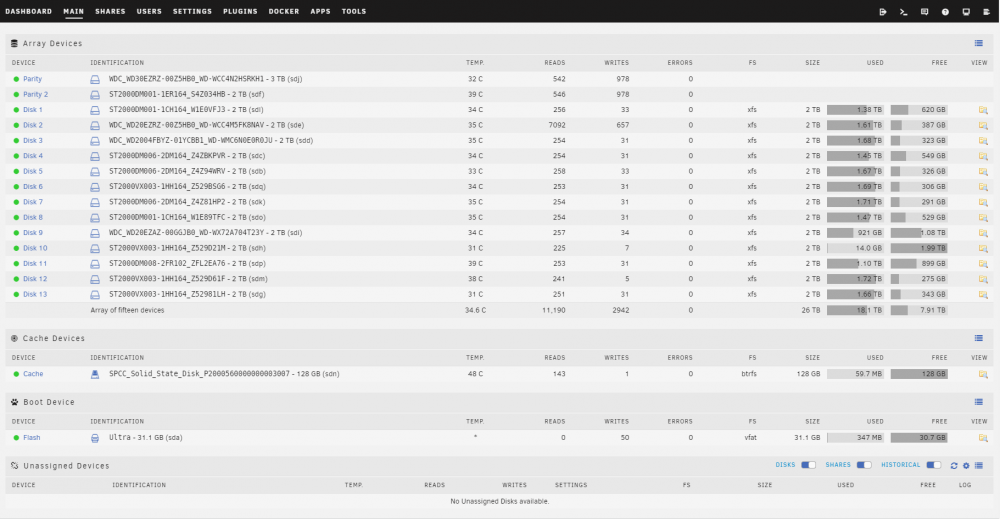Click the SSD icon beside Cache identification

[x=95, y=374]
